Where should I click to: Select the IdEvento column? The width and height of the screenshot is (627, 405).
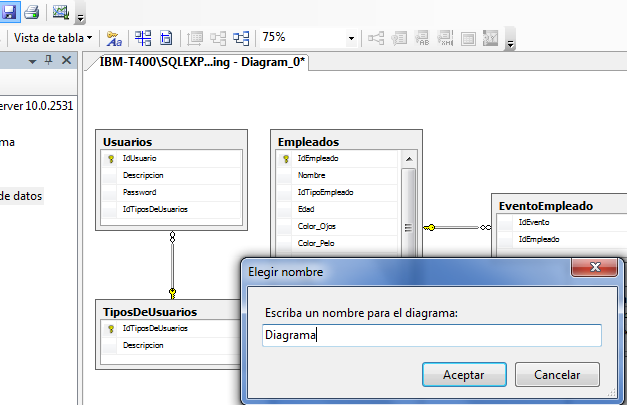click(x=562, y=222)
